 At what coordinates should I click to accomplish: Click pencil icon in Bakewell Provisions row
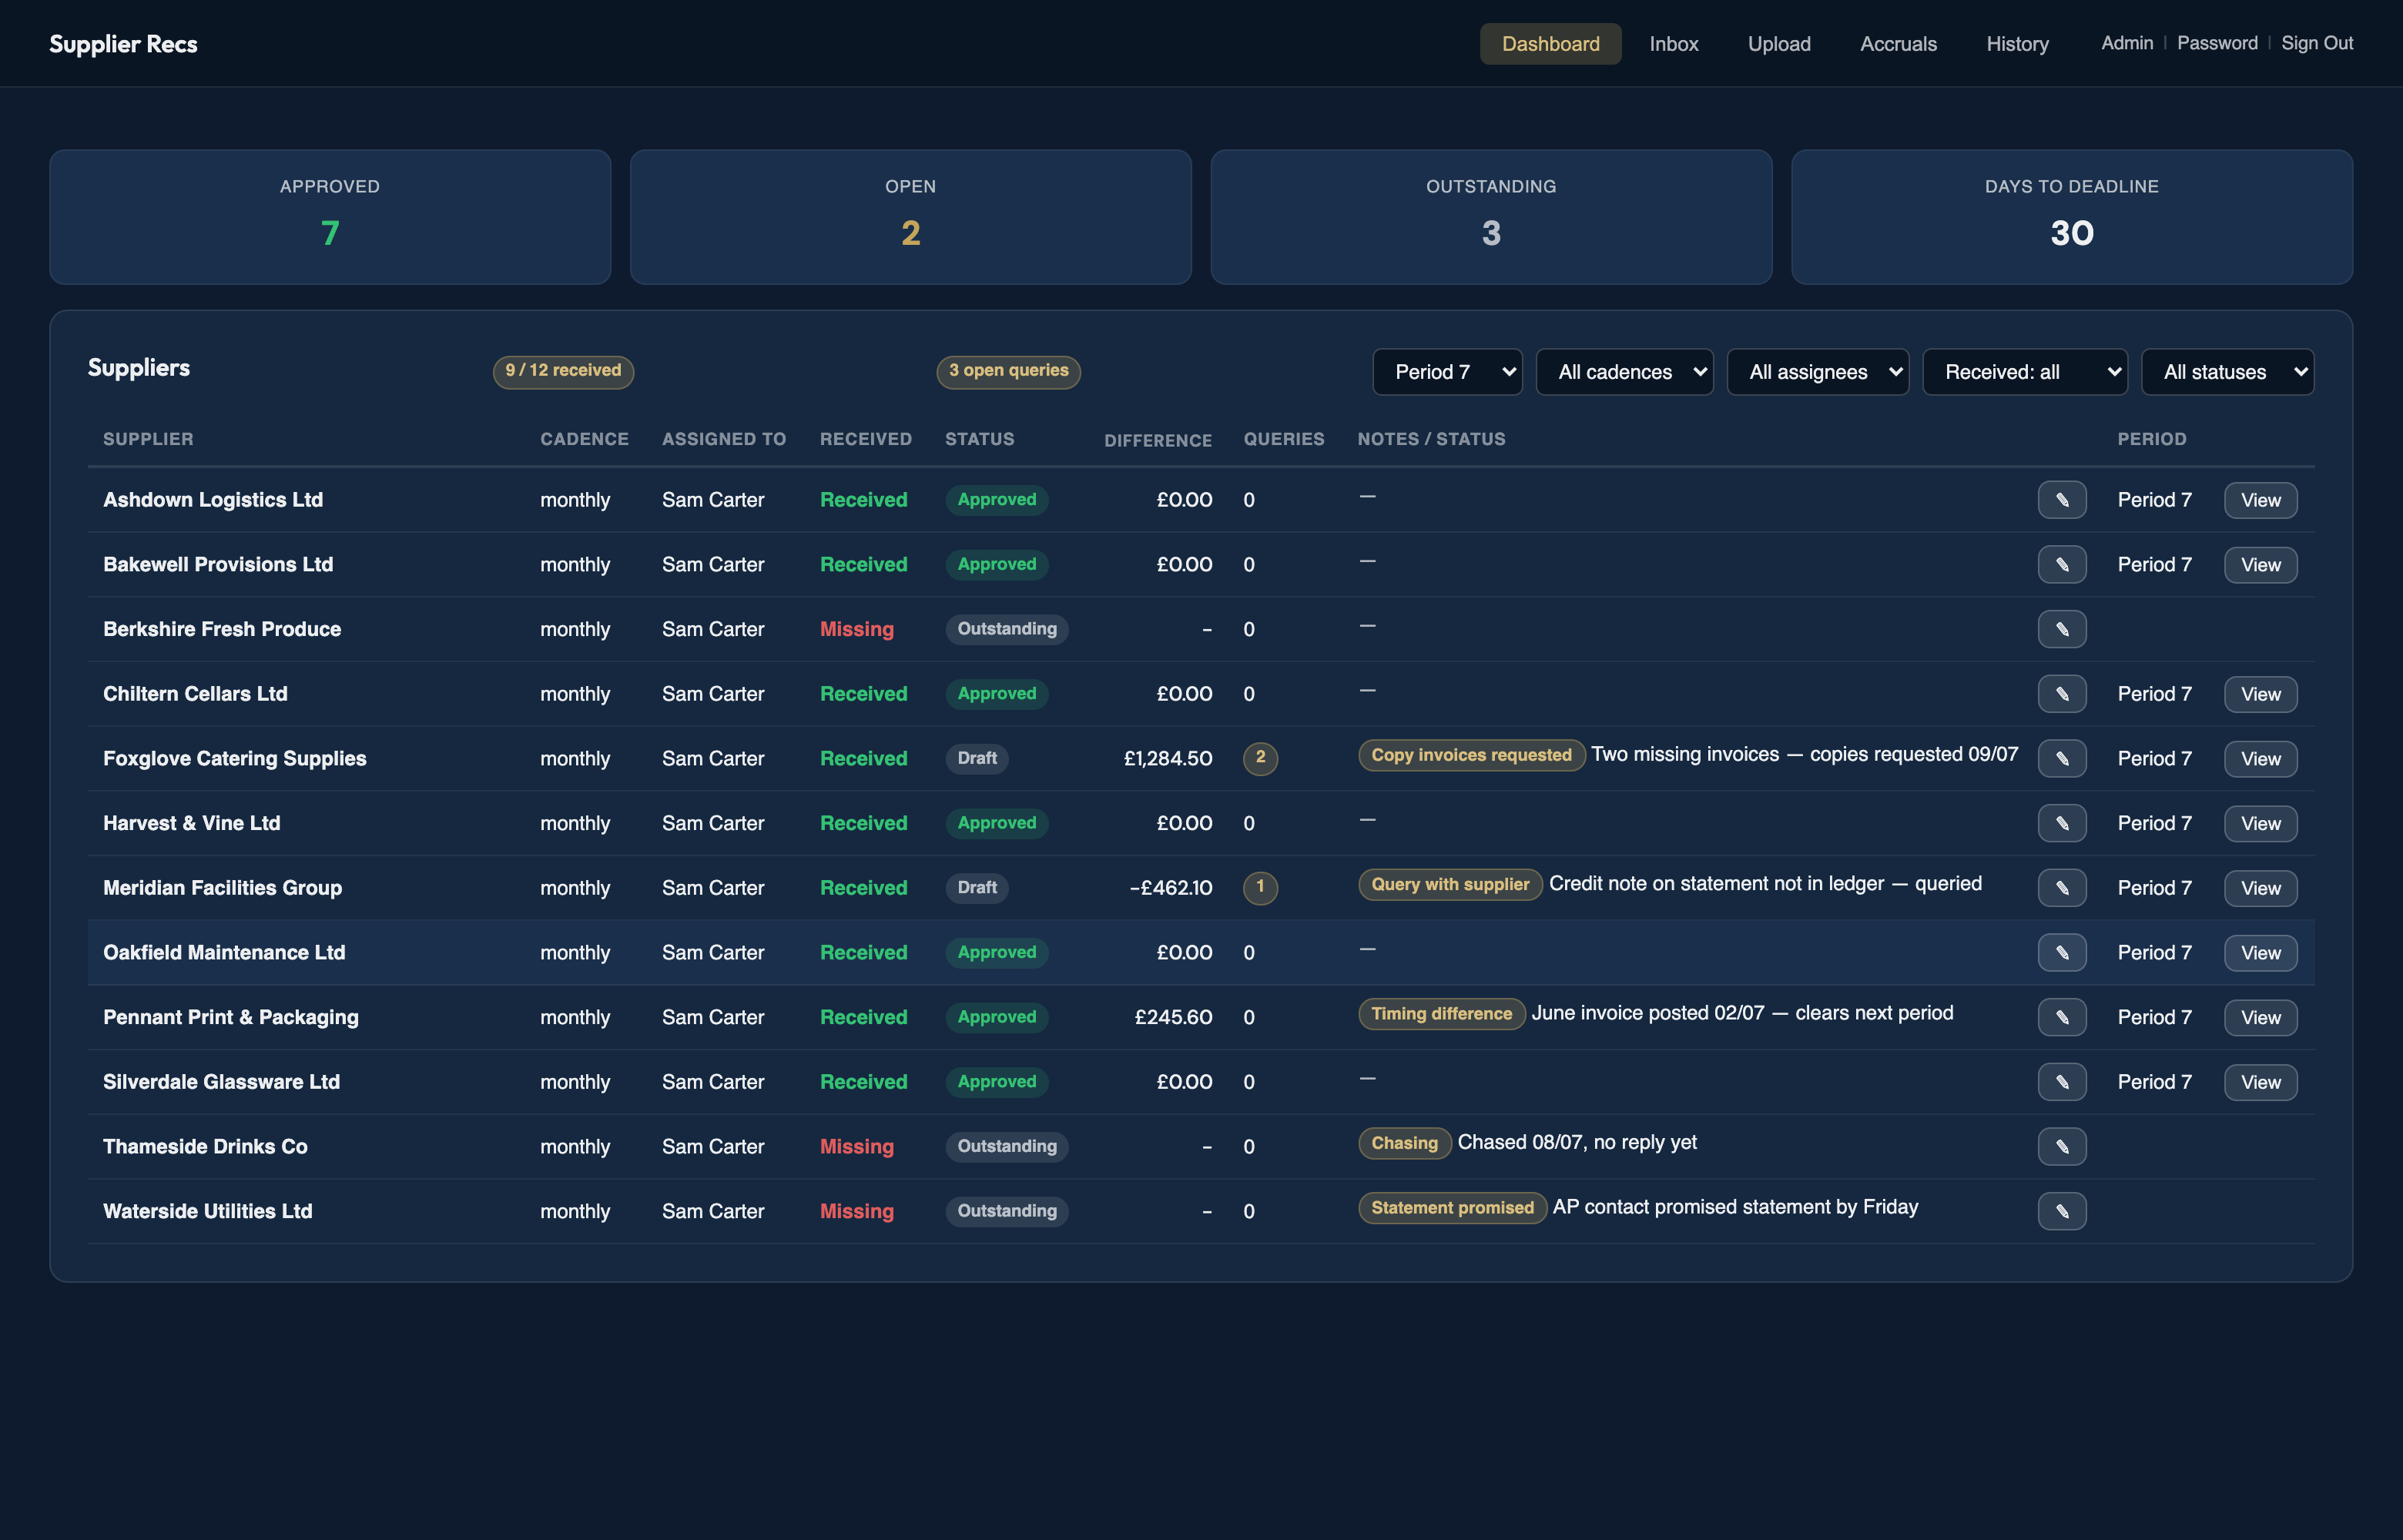click(2061, 565)
